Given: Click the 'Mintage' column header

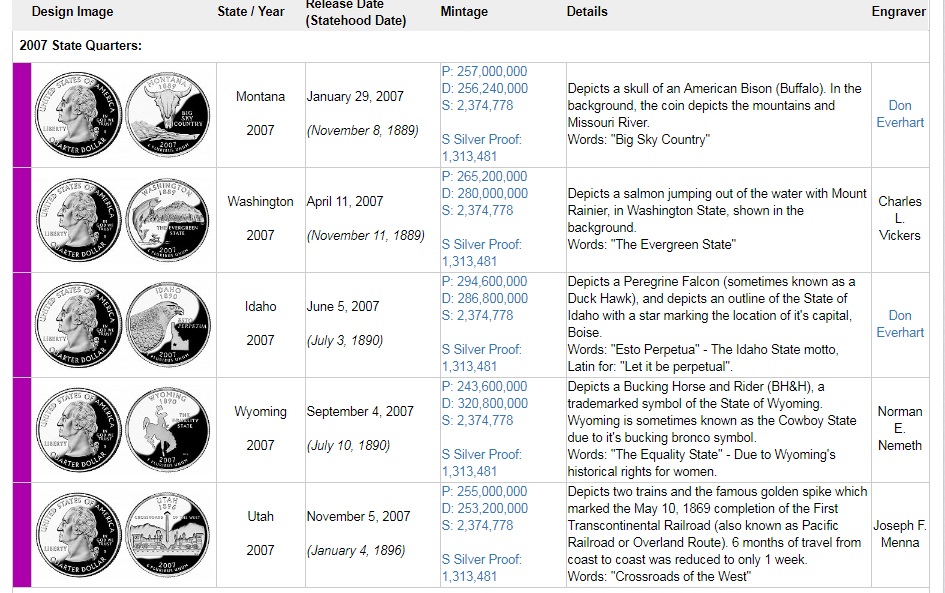Looking at the screenshot, I should (x=464, y=11).
